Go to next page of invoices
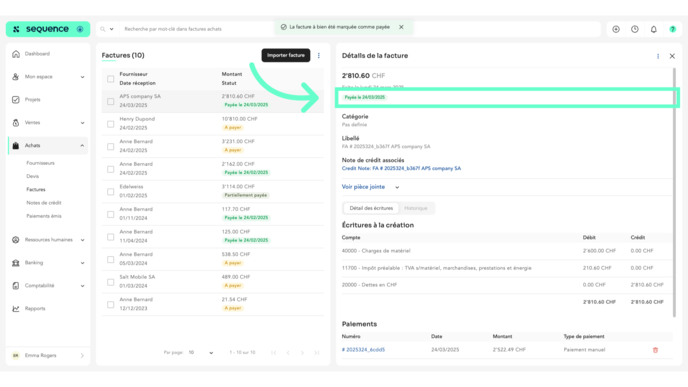This screenshot has width=688, height=387. click(302, 353)
